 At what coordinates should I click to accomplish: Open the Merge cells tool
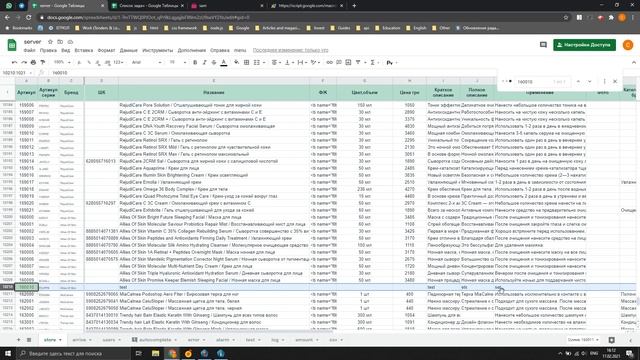point(258,62)
